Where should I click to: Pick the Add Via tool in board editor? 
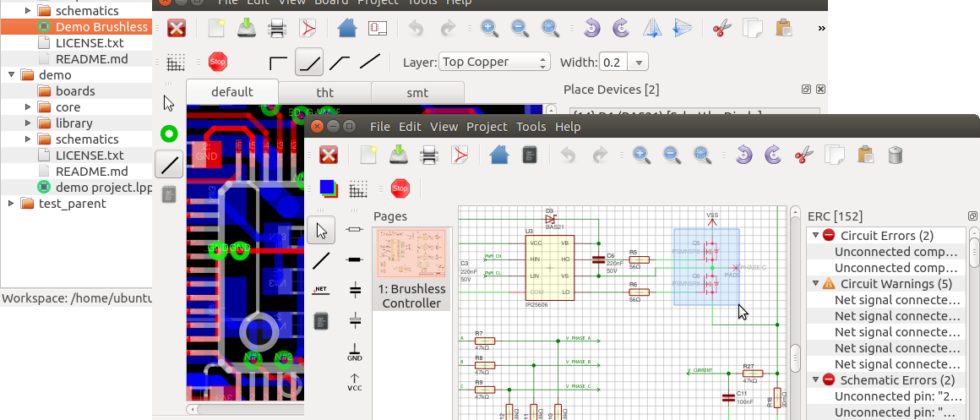(x=169, y=133)
